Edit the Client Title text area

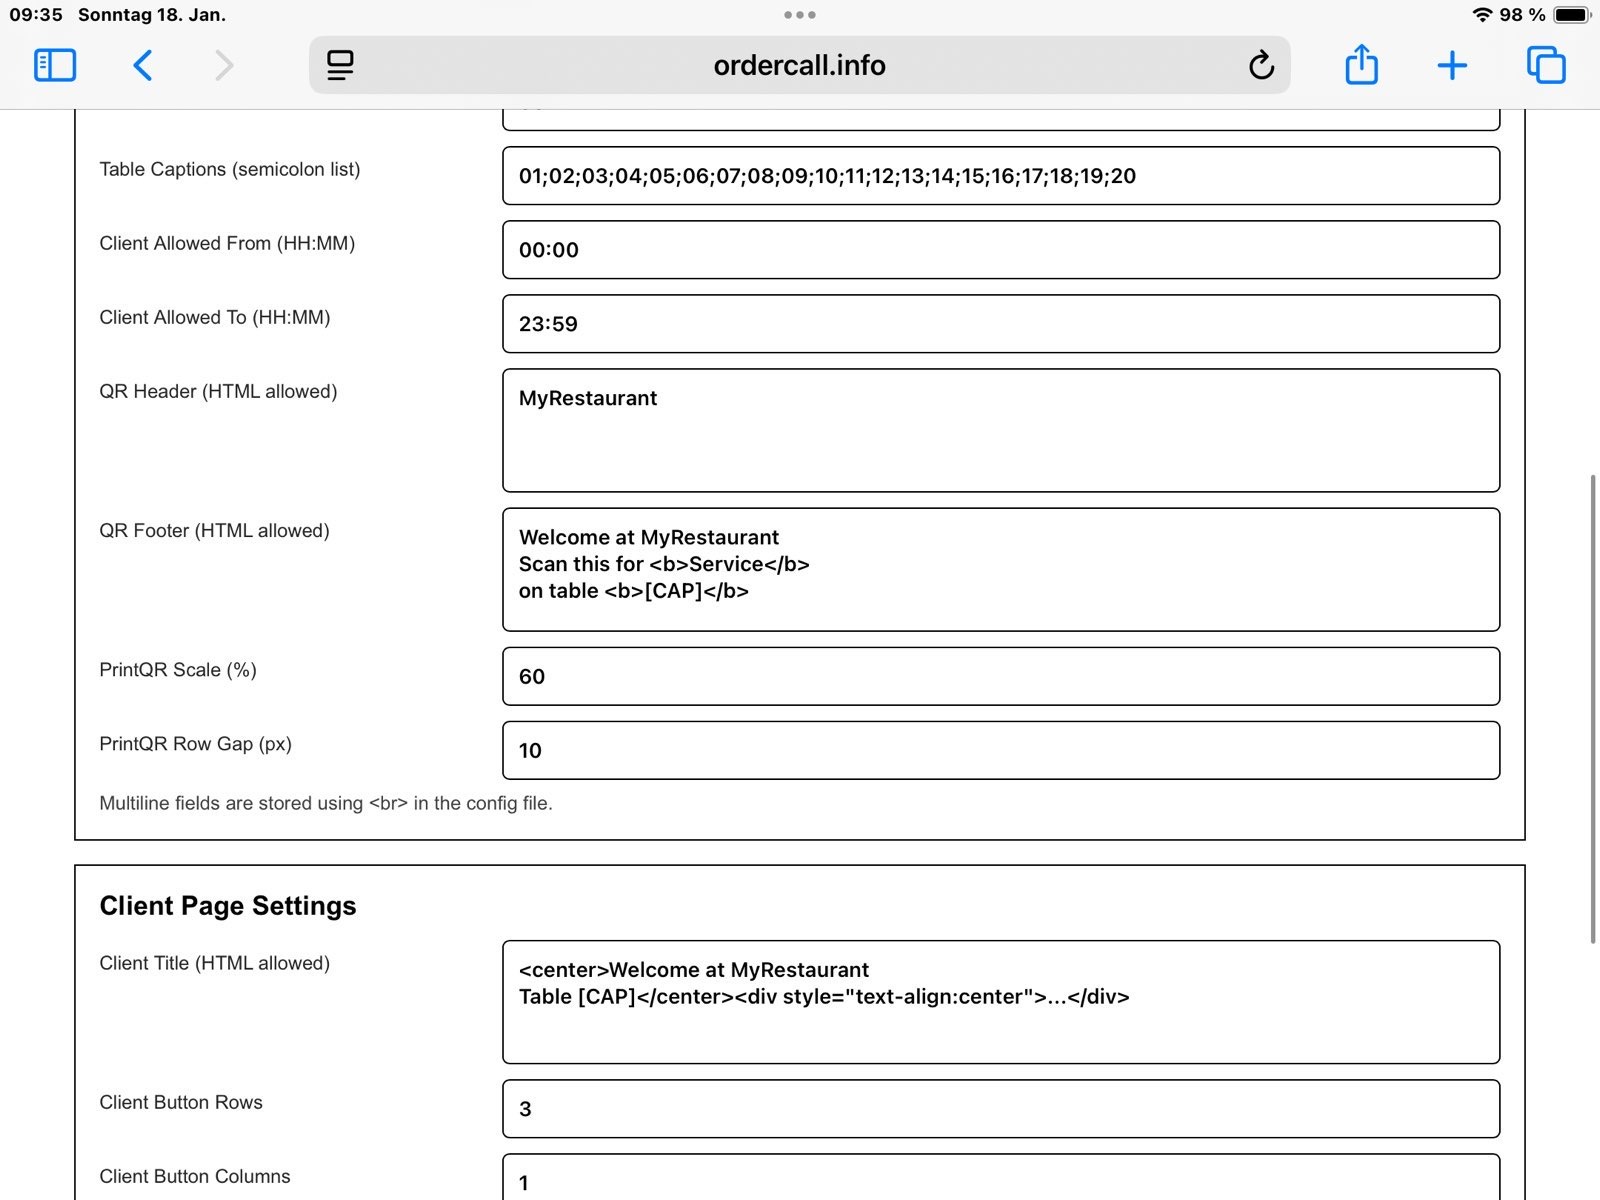click(x=1000, y=1002)
